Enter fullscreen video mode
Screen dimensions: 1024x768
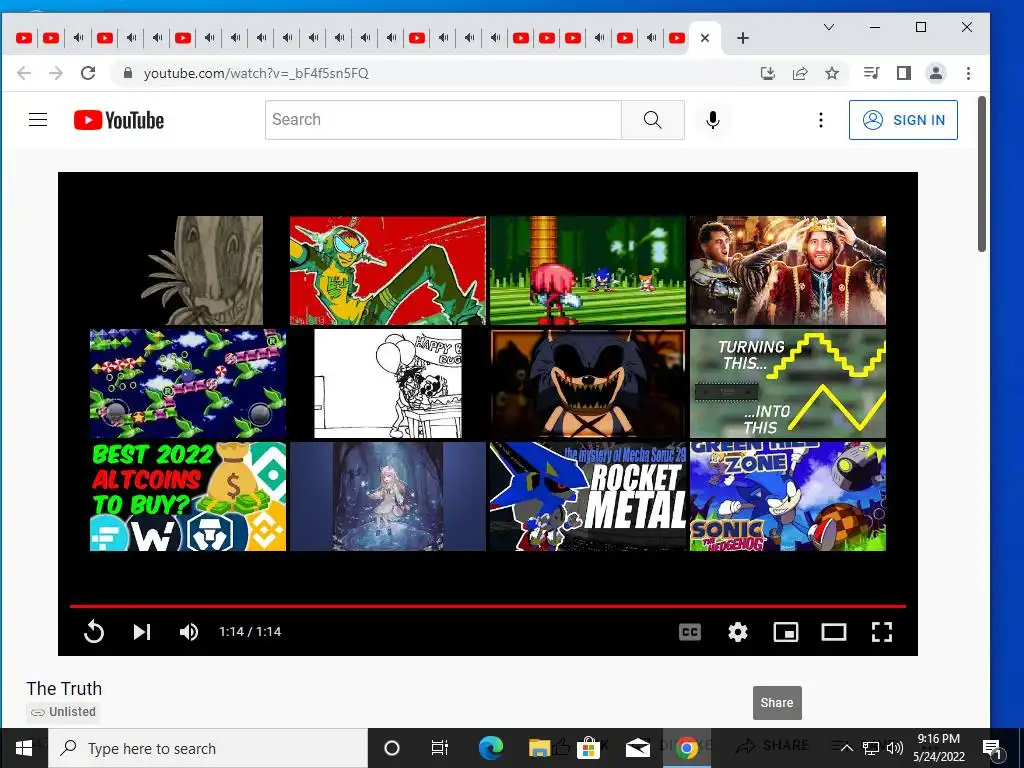(x=882, y=632)
